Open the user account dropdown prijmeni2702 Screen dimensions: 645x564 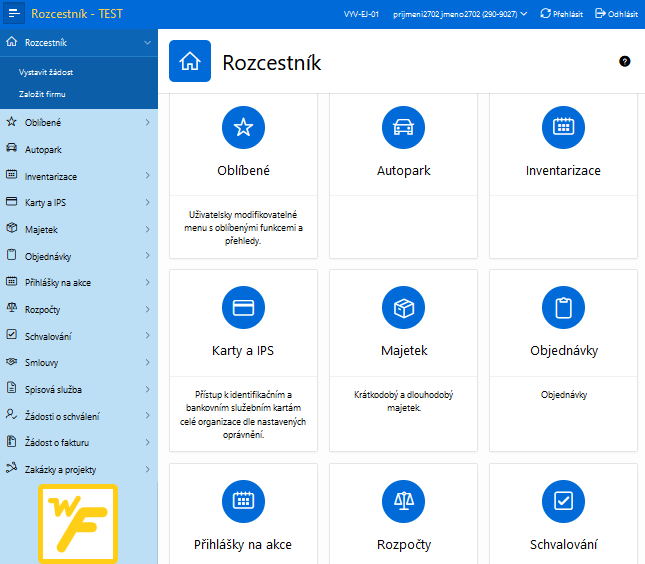point(460,14)
